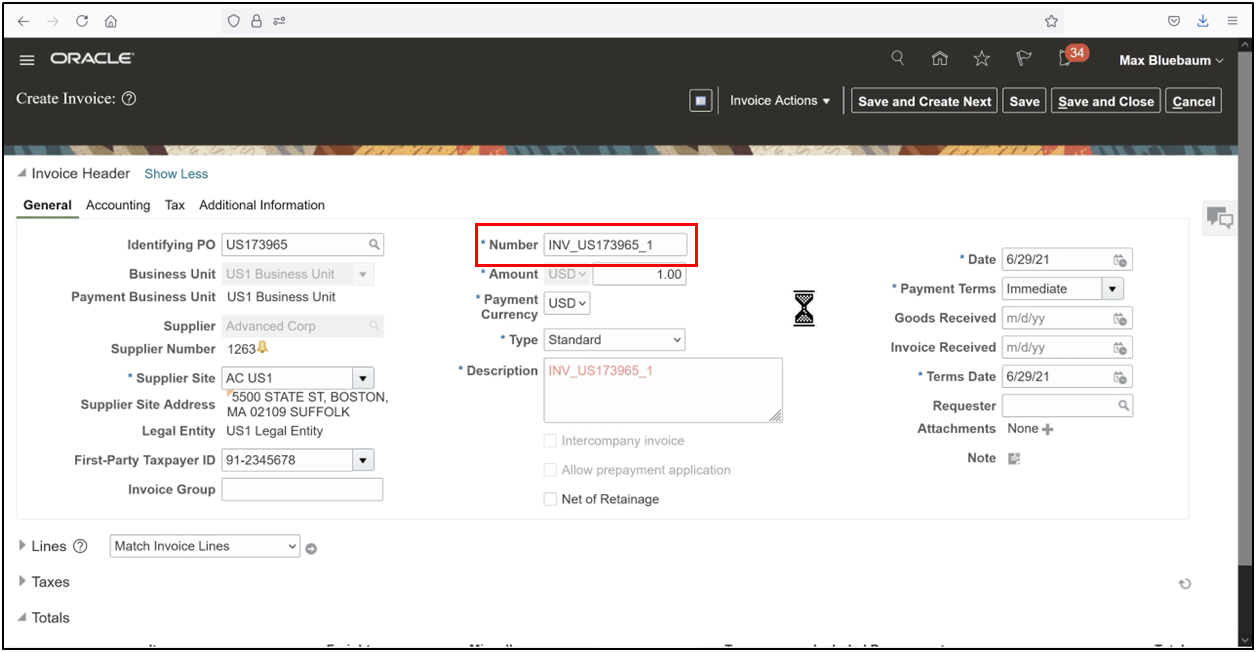This screenshot has width=1256, height=652.
Task: Open the Supplier Site dropdown
Action: point(363,378)
